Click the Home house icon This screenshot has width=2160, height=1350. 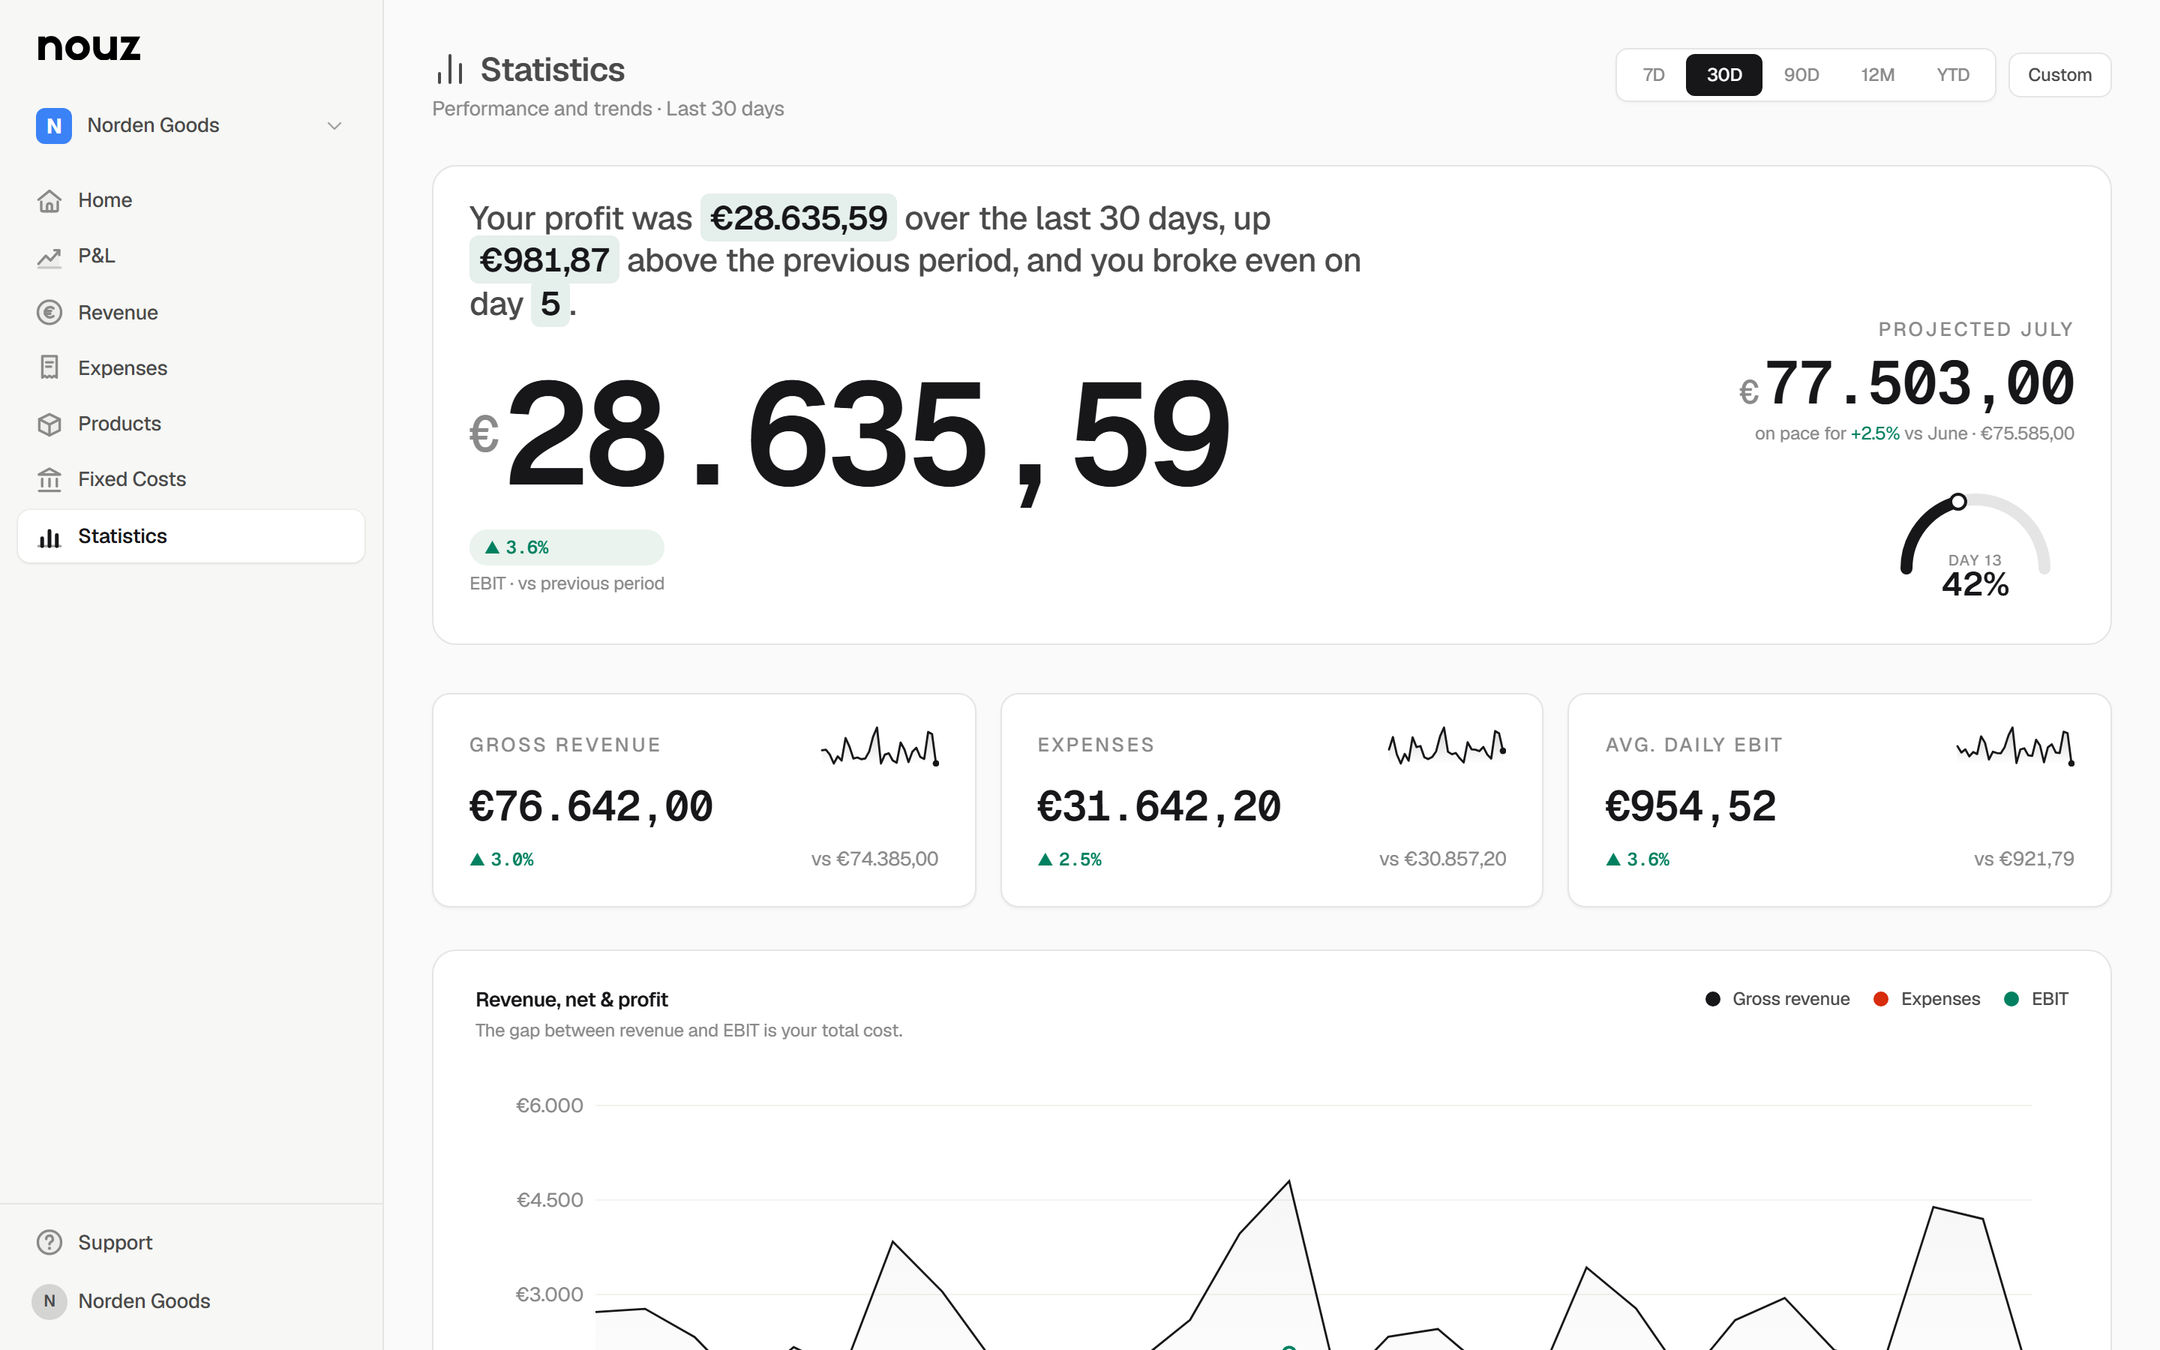click(49, 201)
